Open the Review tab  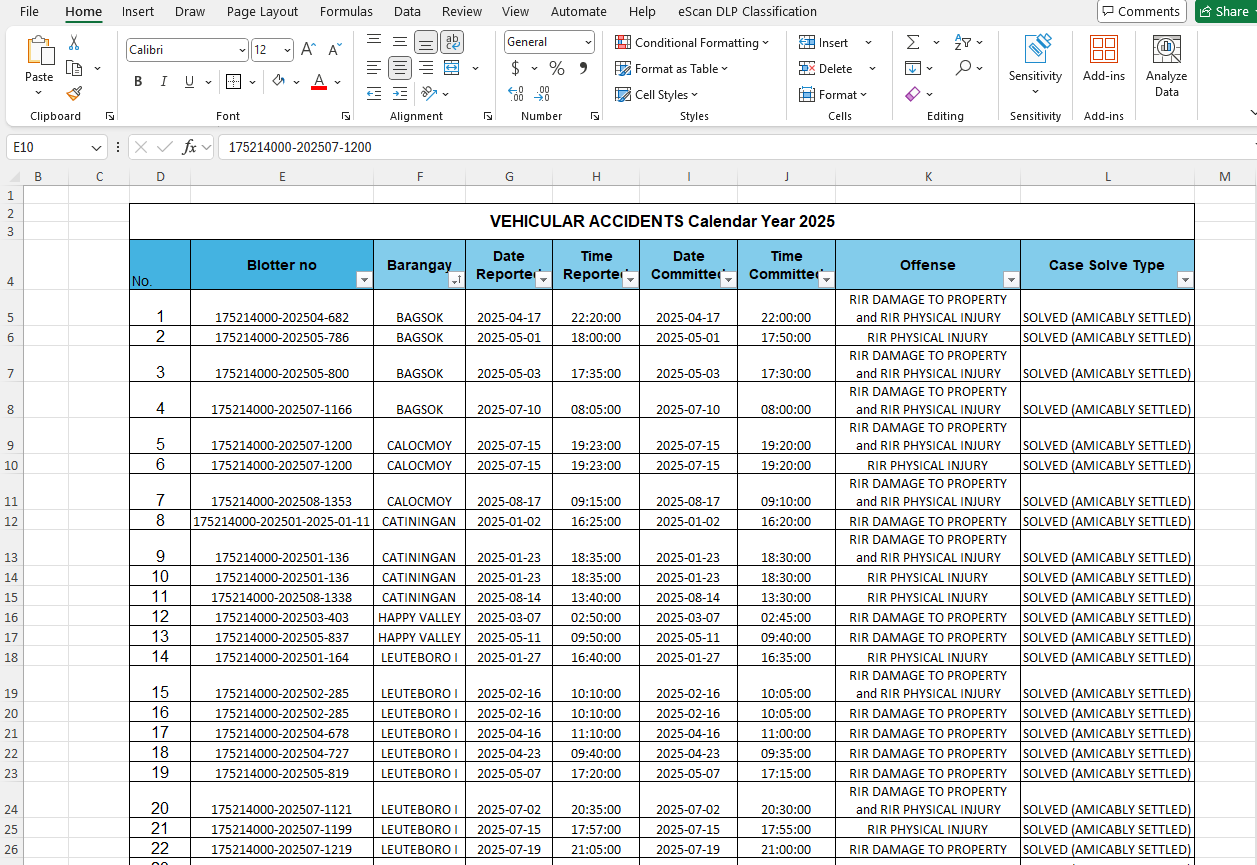click(x=461, y=12)
